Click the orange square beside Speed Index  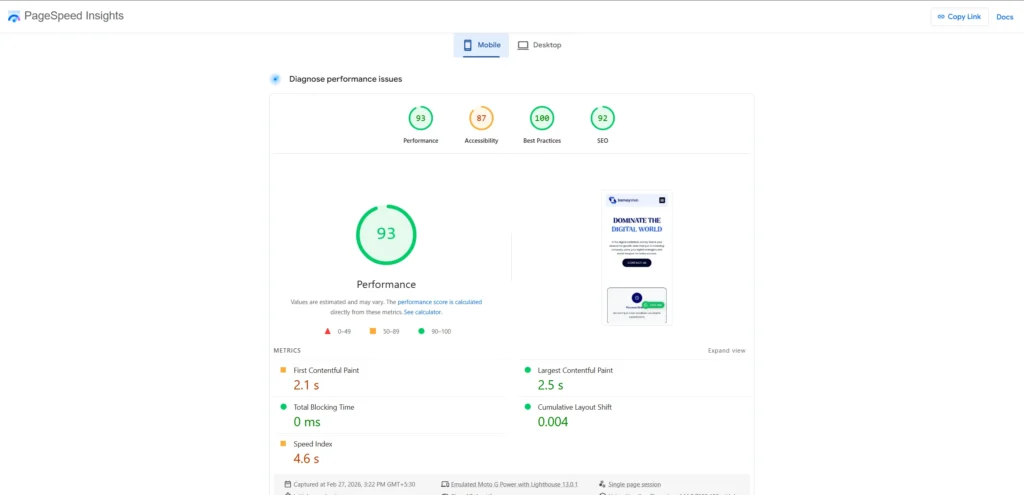coord(283,443)
